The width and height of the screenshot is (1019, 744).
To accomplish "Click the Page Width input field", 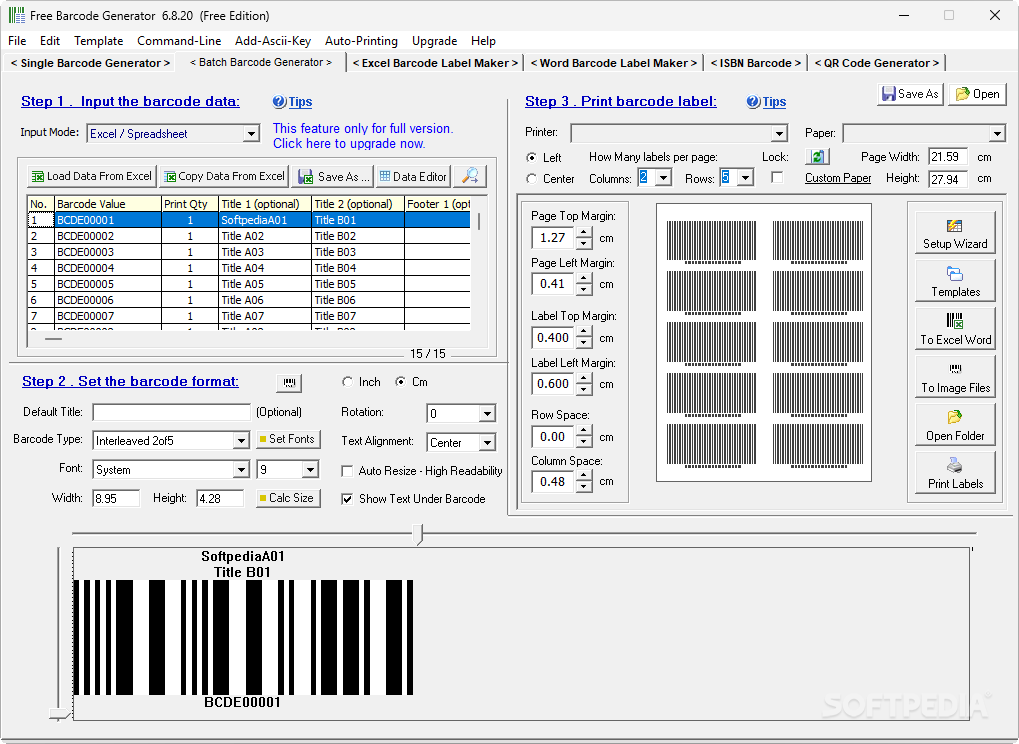I will pos(948,157).
